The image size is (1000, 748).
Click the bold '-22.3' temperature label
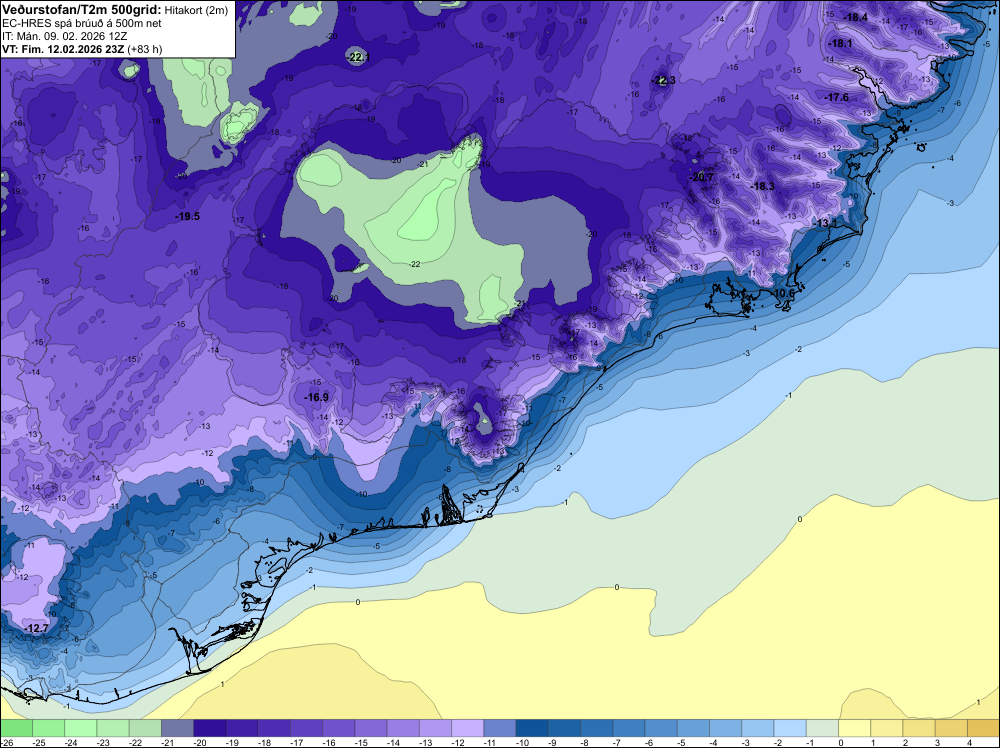pyautogui.click(x=664, y=80)
